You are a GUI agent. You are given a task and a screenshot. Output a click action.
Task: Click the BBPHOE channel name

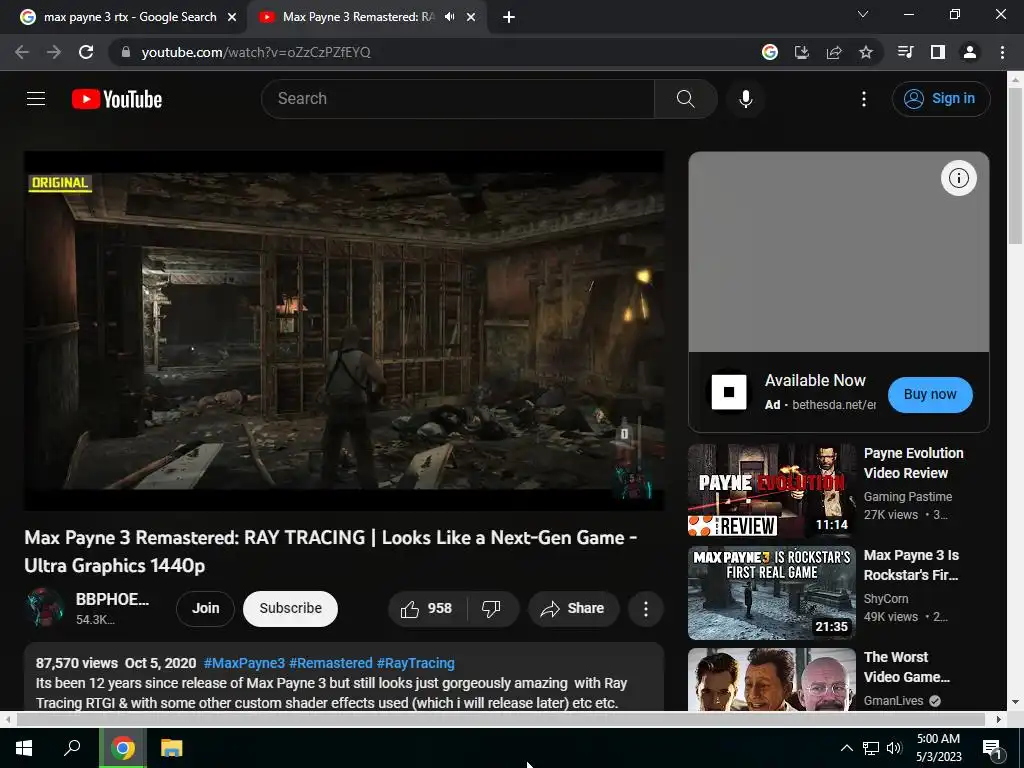click(x=112, y=599)
